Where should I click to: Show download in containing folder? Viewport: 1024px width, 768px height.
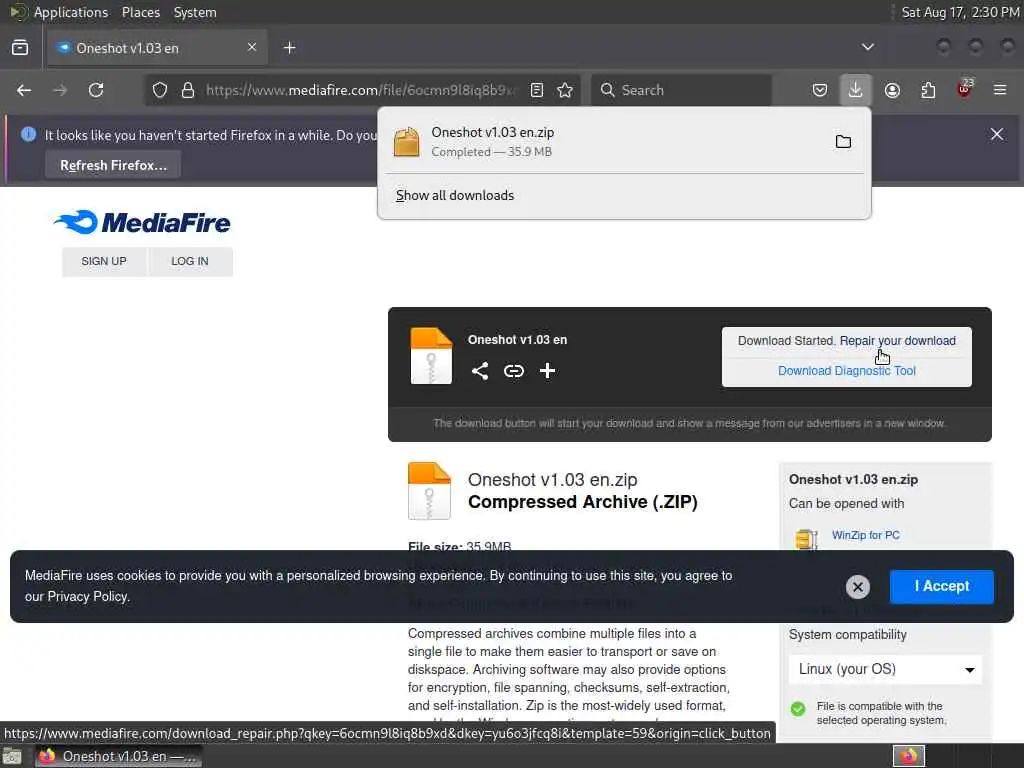tap(843, 142)
